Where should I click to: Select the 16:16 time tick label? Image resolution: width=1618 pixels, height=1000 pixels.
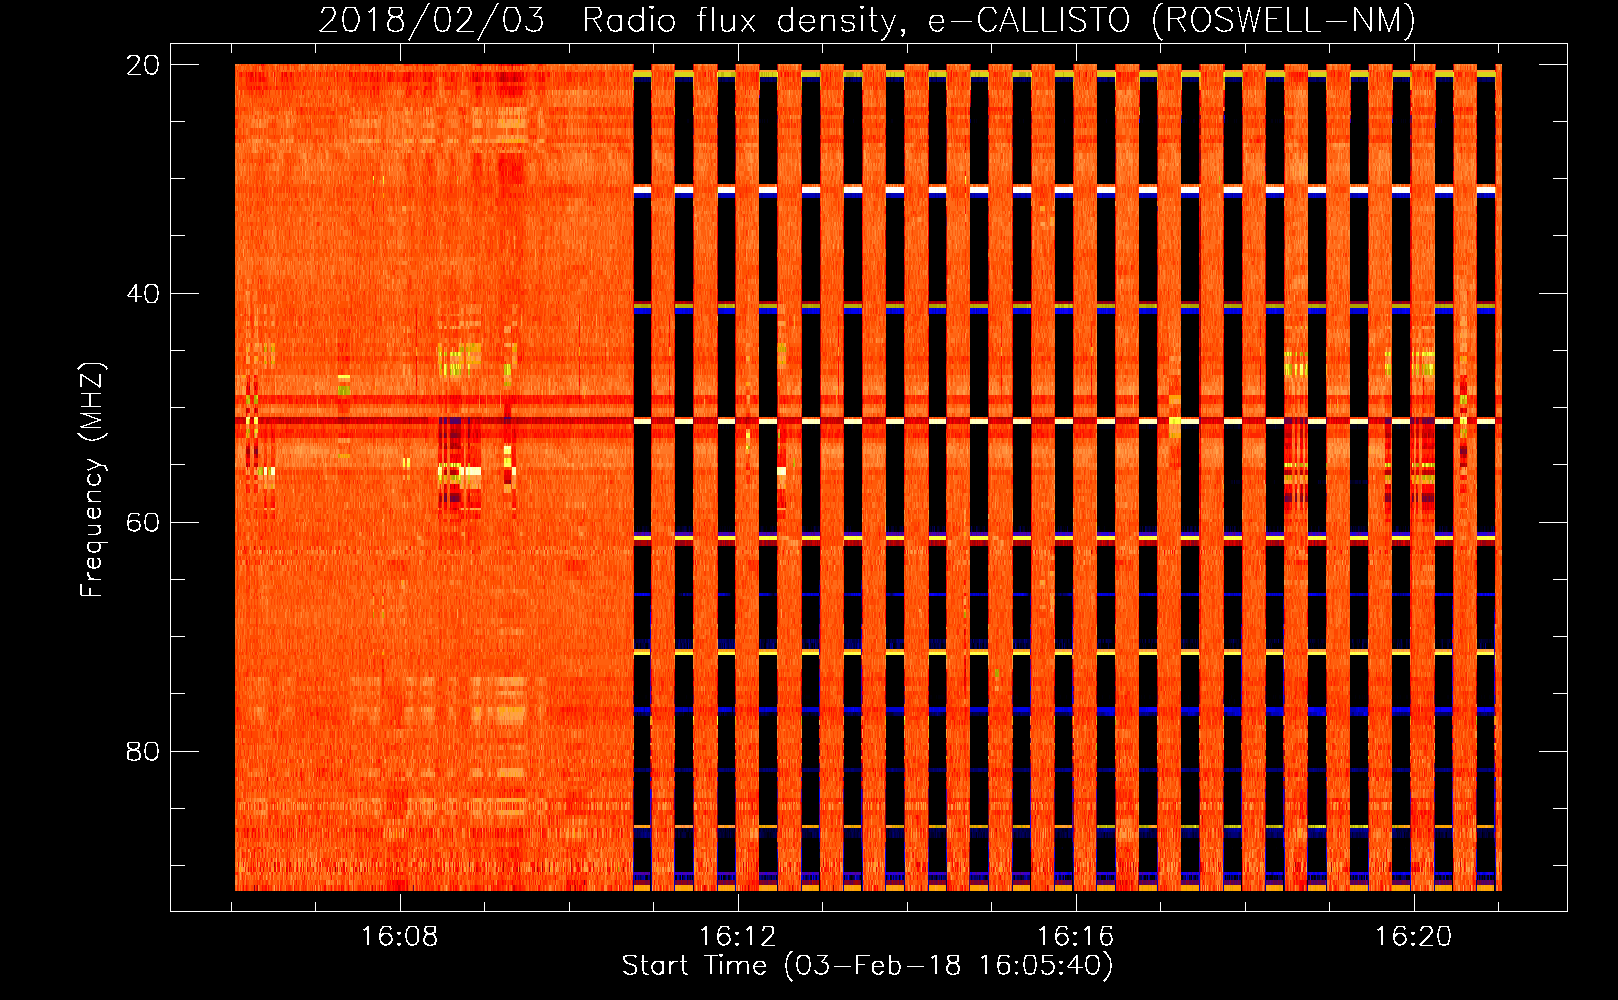coord(1076,937)
